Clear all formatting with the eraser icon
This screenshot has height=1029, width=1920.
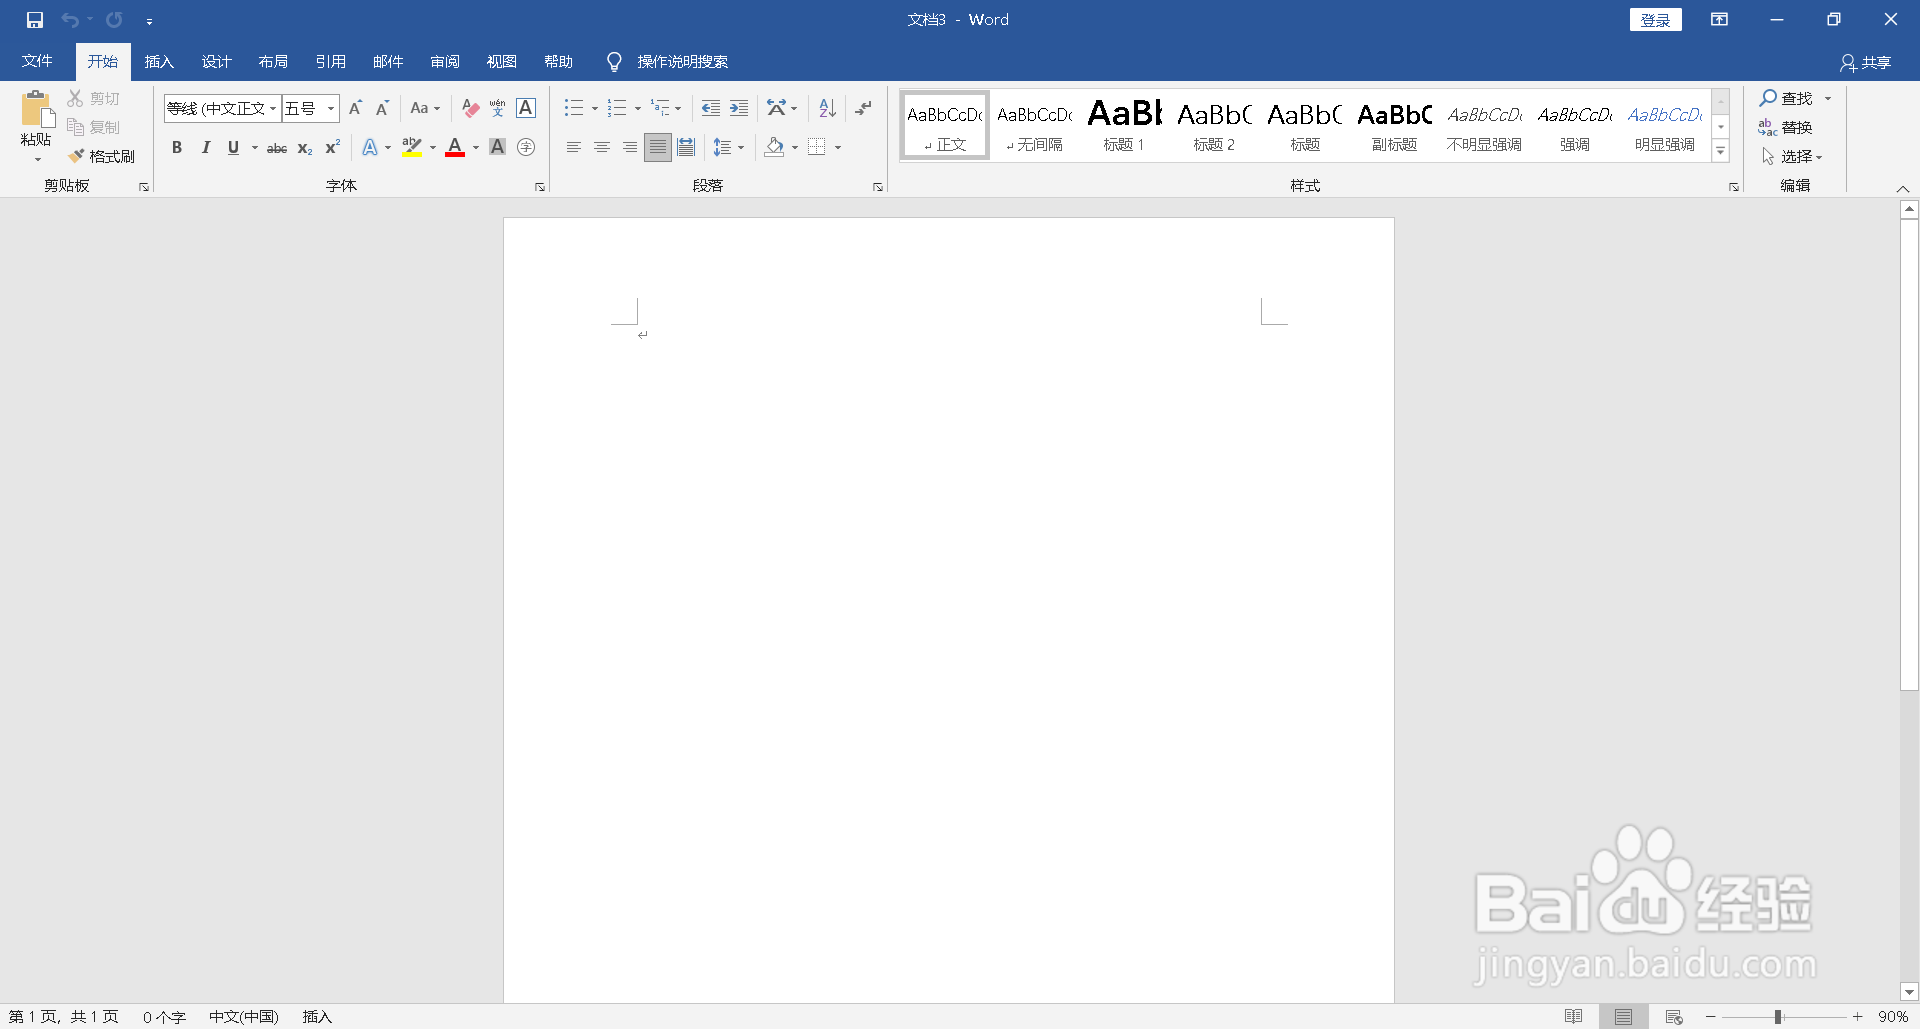tap(470, 108)
